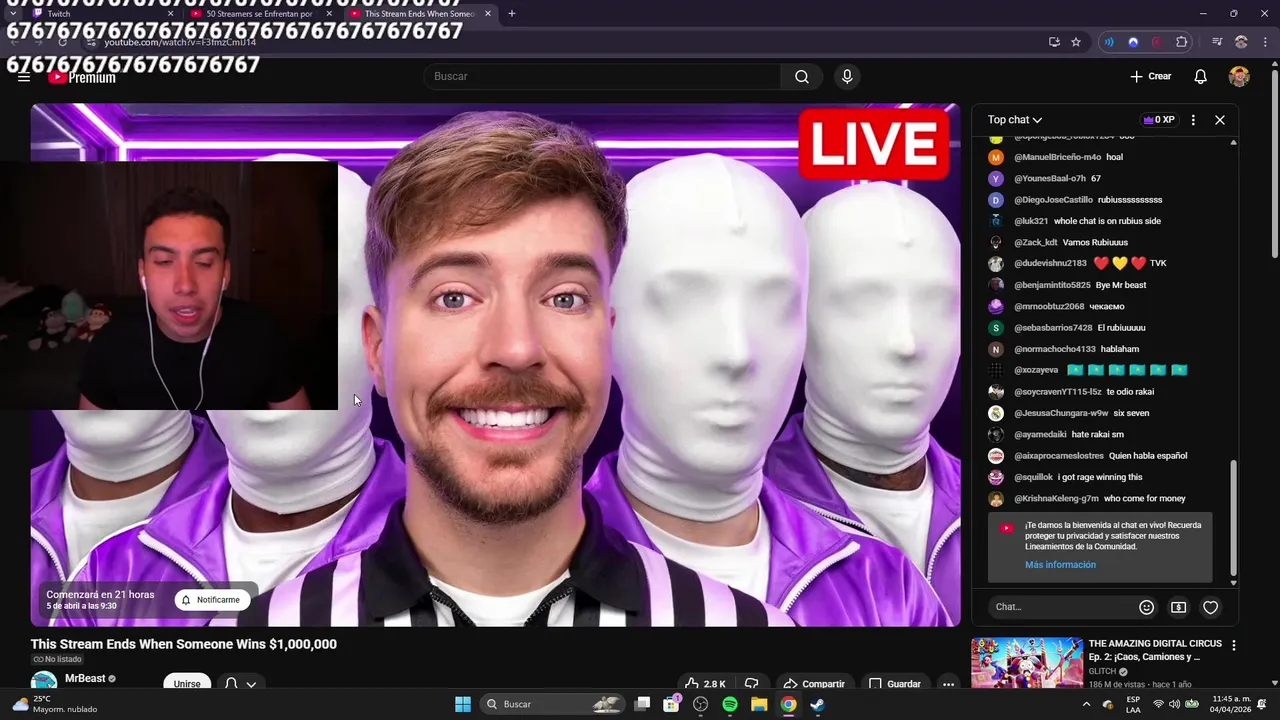
Task: Click @KrishnaKeleng-g7m chat username
Action: [1056, 499]
